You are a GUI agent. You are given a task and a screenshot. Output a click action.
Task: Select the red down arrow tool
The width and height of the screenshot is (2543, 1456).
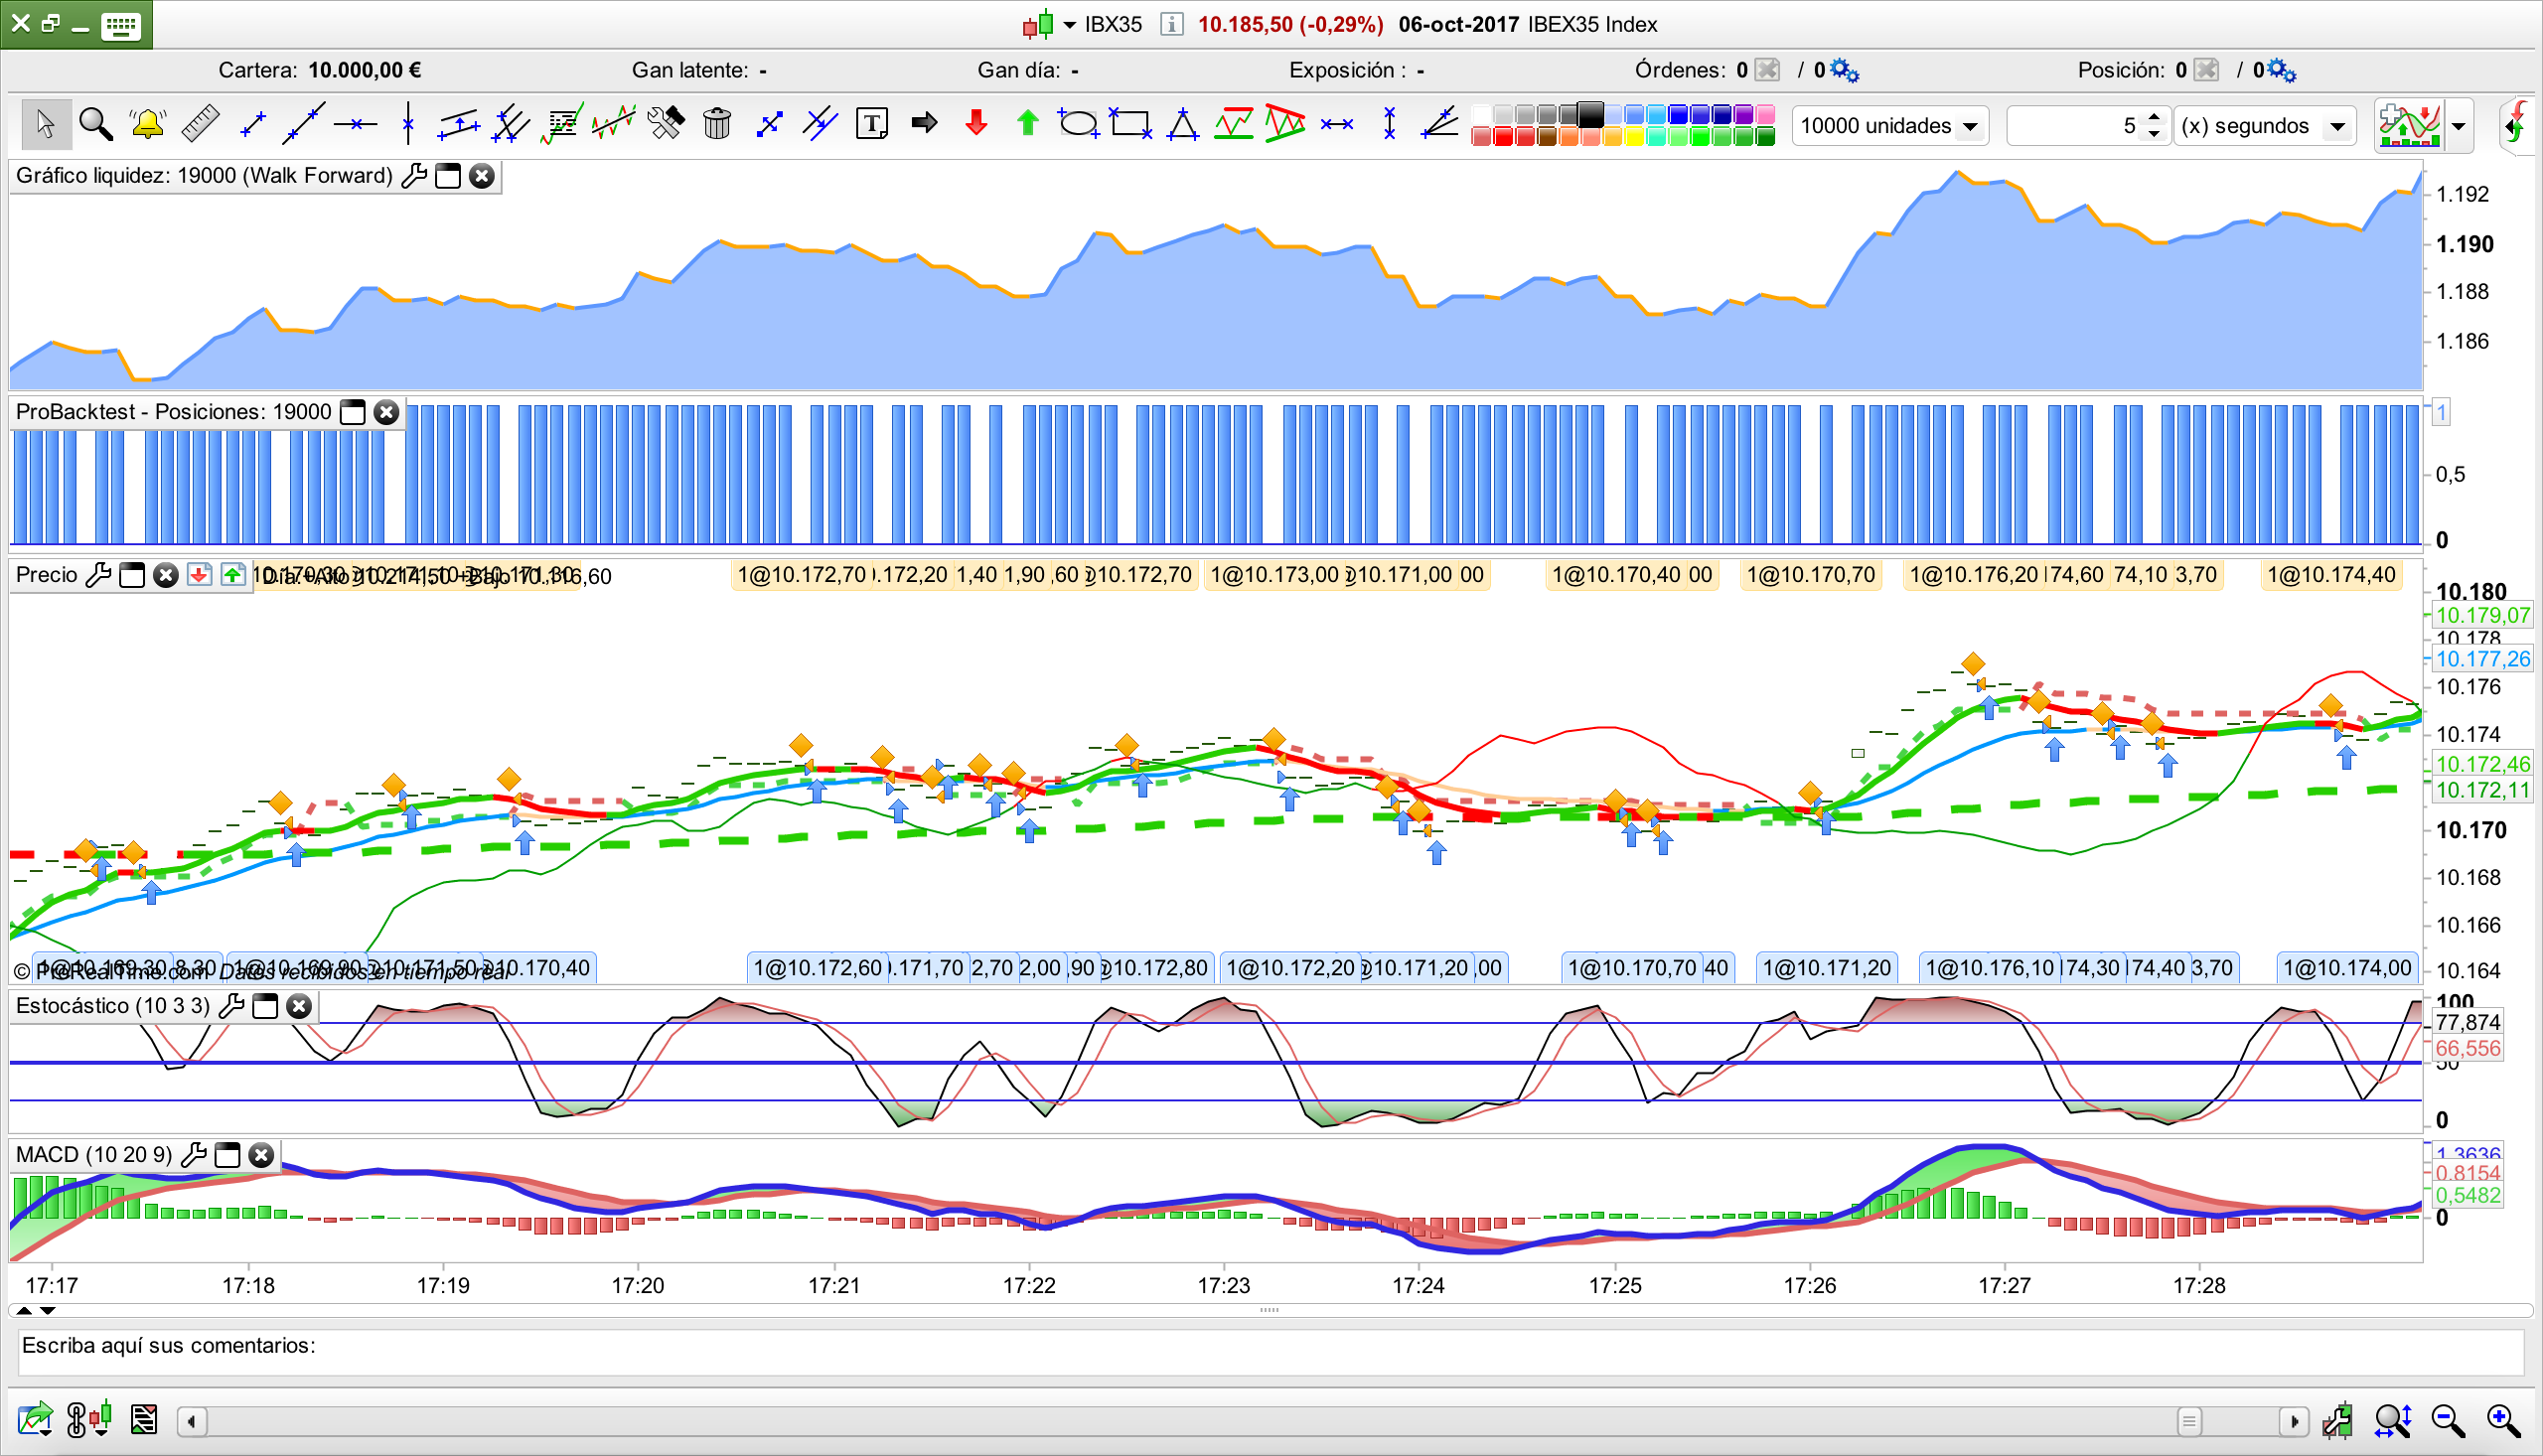976,124
